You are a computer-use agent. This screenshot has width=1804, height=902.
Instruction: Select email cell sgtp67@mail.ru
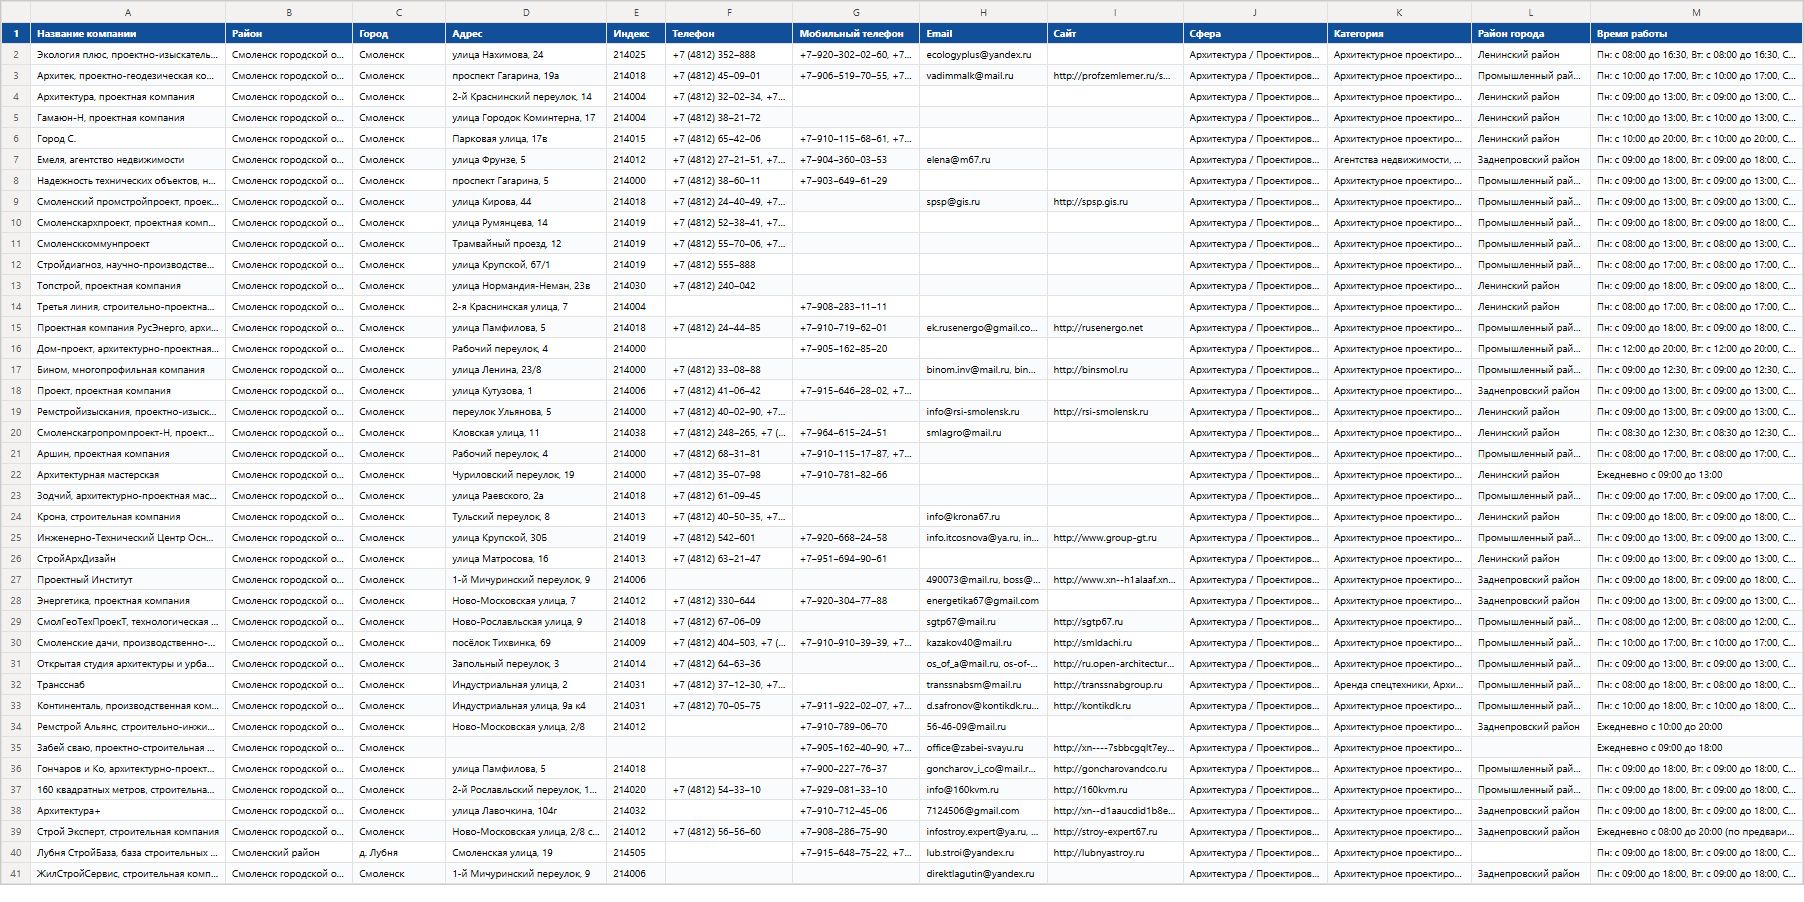[x=983, y=621]
